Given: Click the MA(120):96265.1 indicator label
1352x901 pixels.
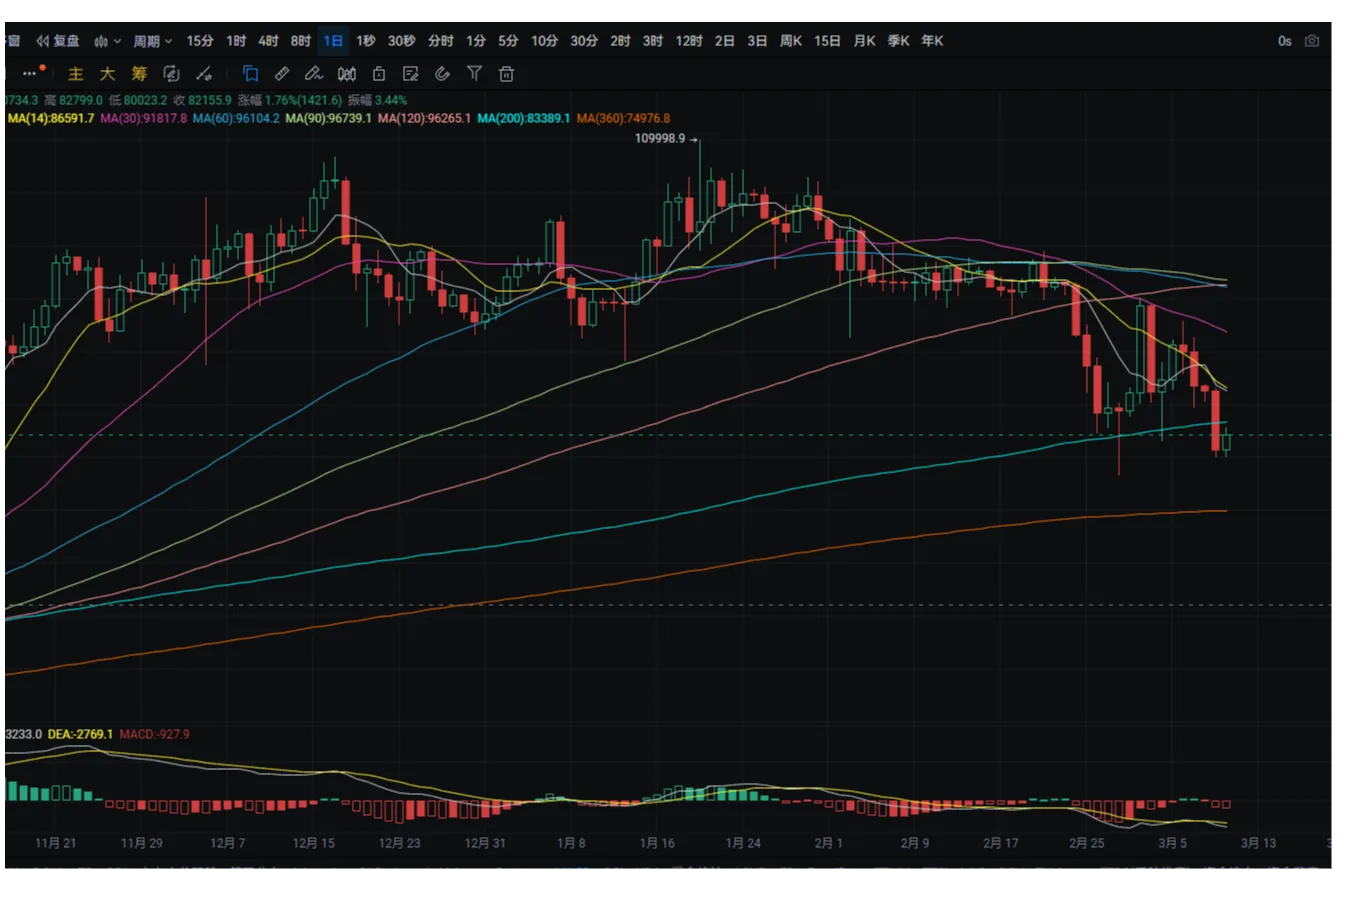Looking at the screenshot, I should (424, 118).
